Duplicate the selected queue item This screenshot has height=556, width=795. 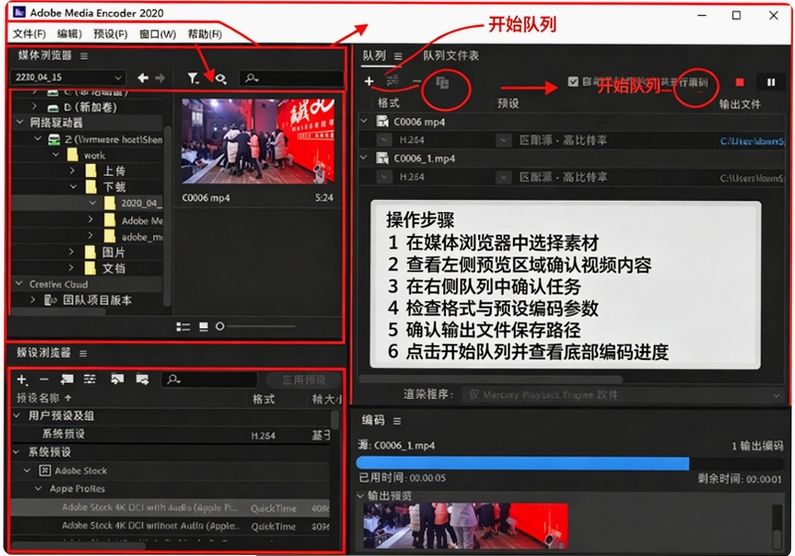pyautogui.click(x=442, y=83)
